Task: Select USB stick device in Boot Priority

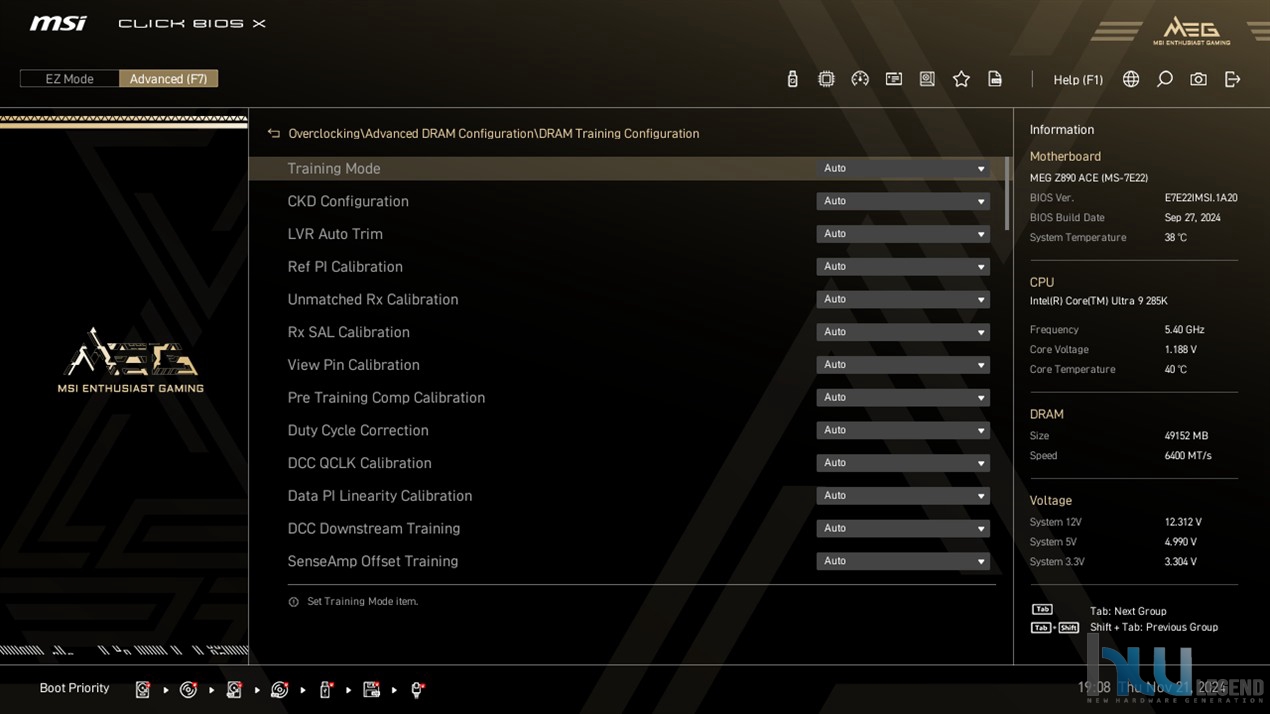Action: pos(325,689)
